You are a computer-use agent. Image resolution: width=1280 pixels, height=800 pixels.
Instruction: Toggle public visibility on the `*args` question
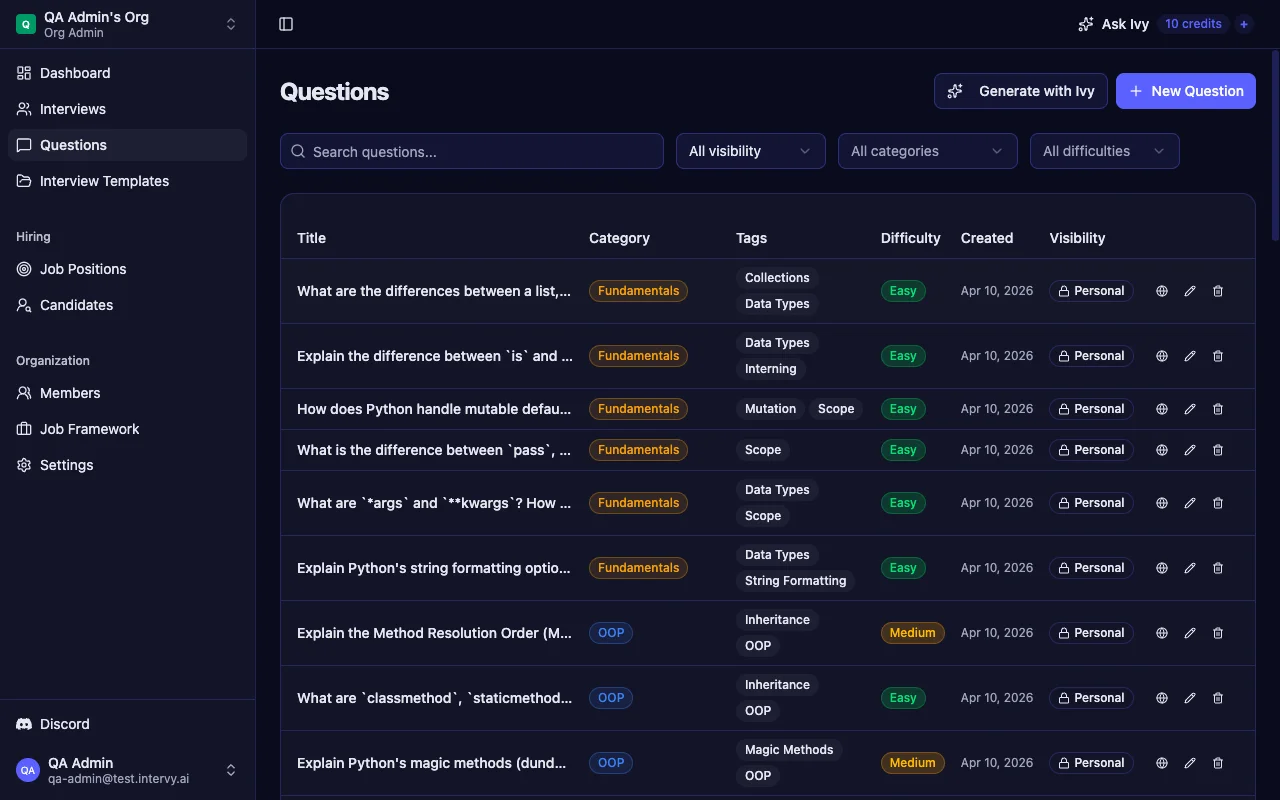[1161, 503]
